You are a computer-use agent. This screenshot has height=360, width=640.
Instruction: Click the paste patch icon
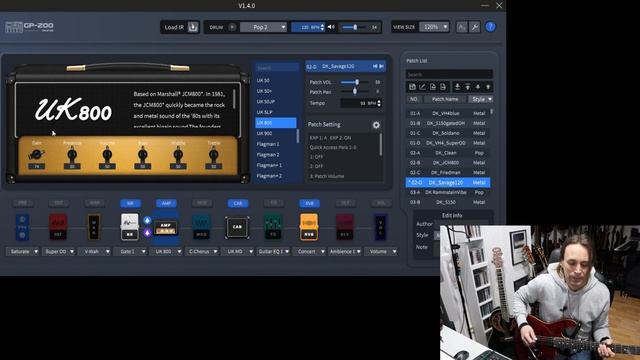[x=443, y=87]
